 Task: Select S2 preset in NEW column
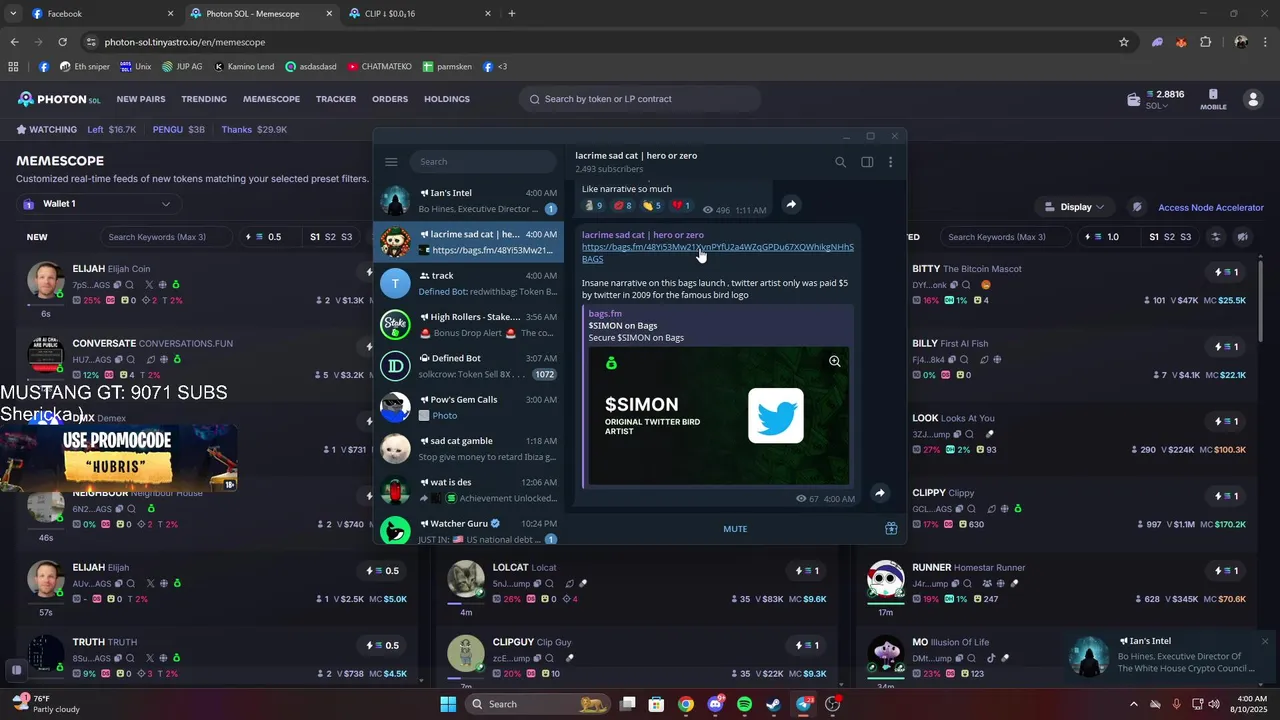click(x=331, y=237)
